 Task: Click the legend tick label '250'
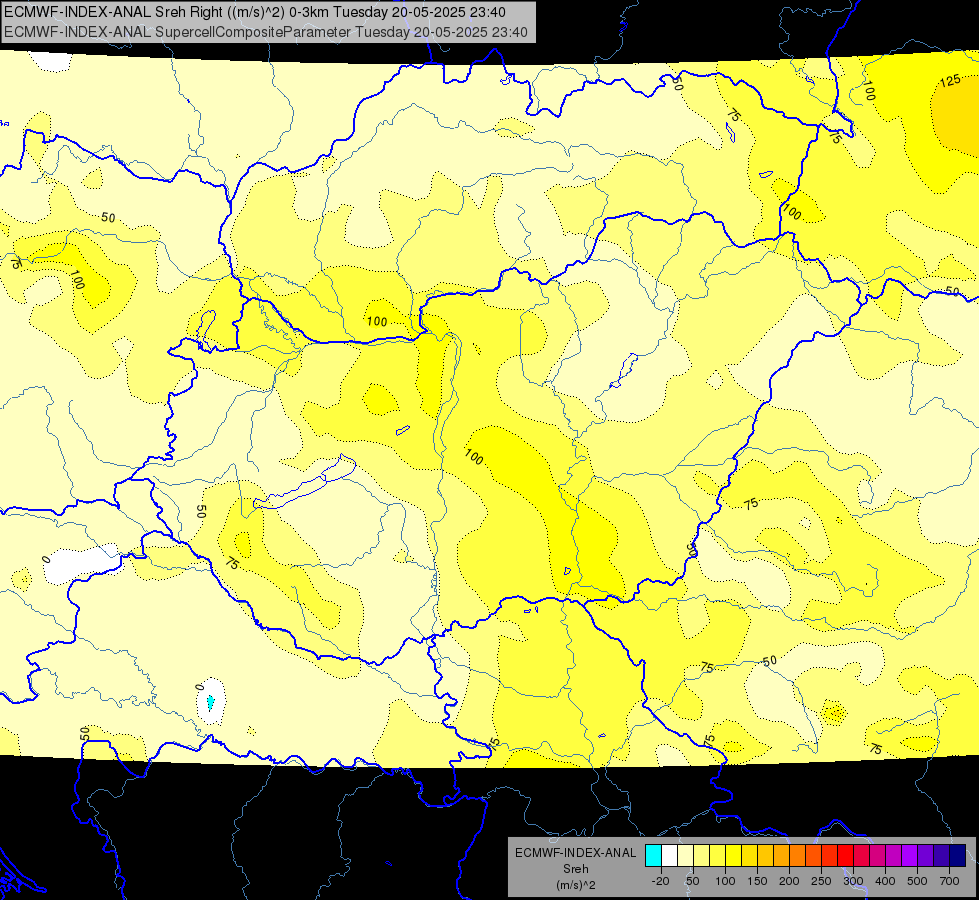[x=821, y=881]
